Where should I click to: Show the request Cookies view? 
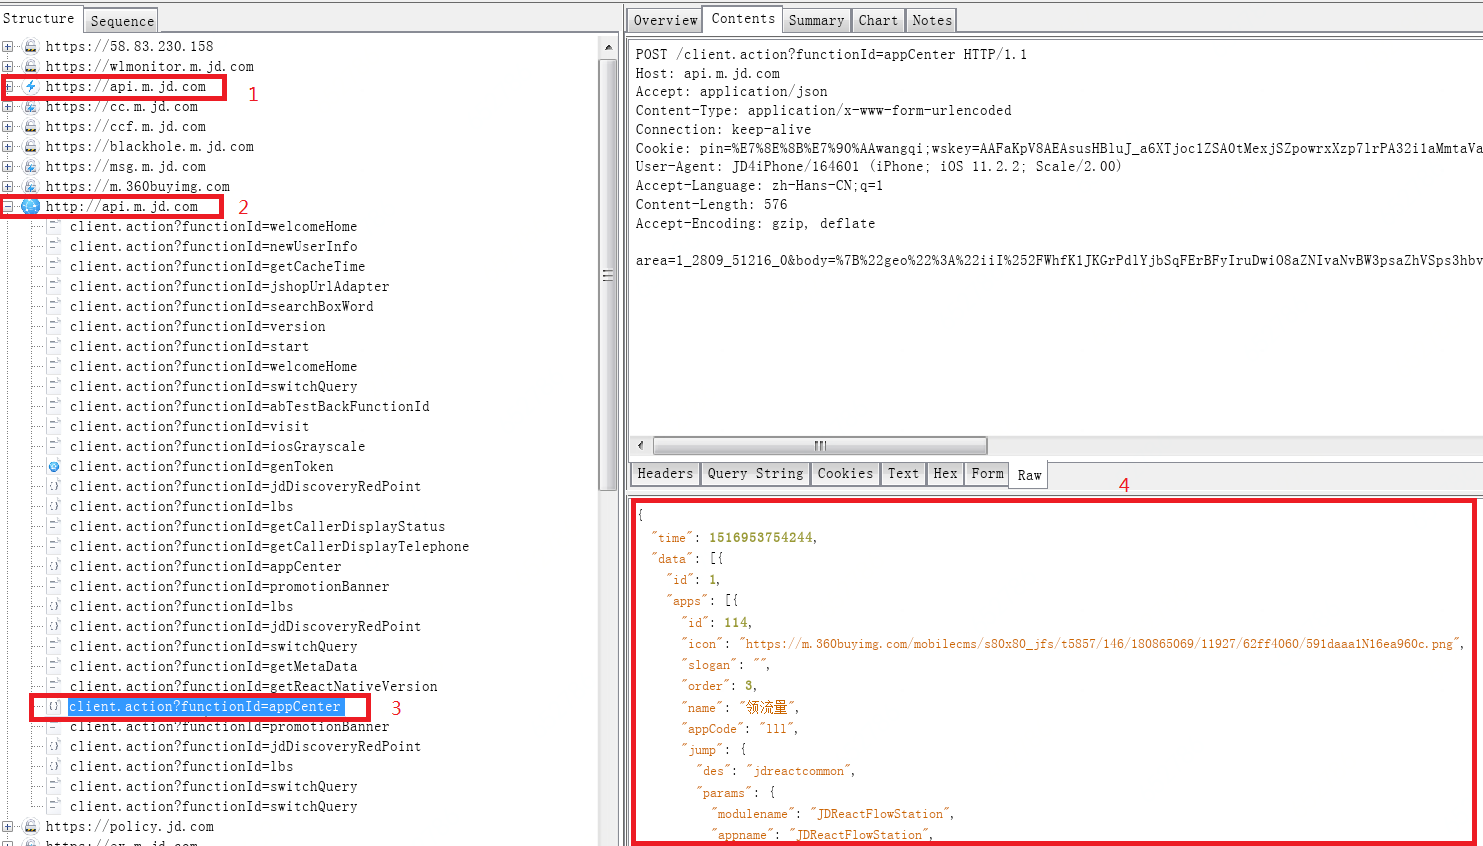click(845, 474)
